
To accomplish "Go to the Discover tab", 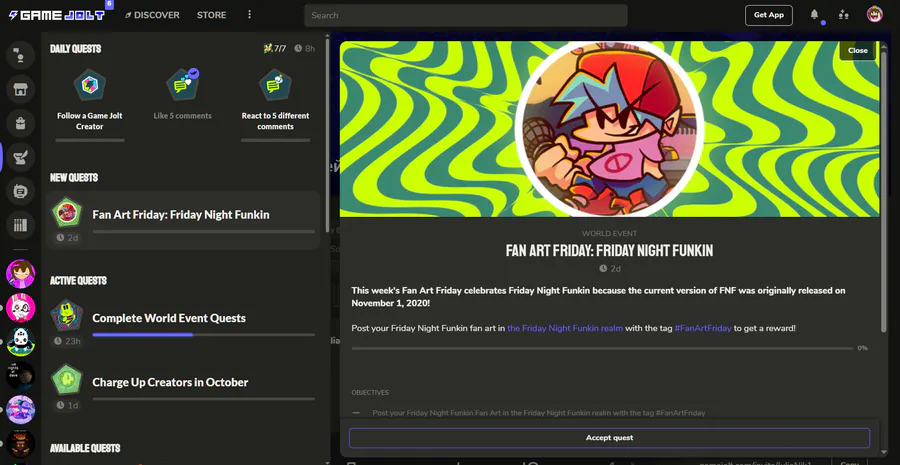I will [152, 15].
